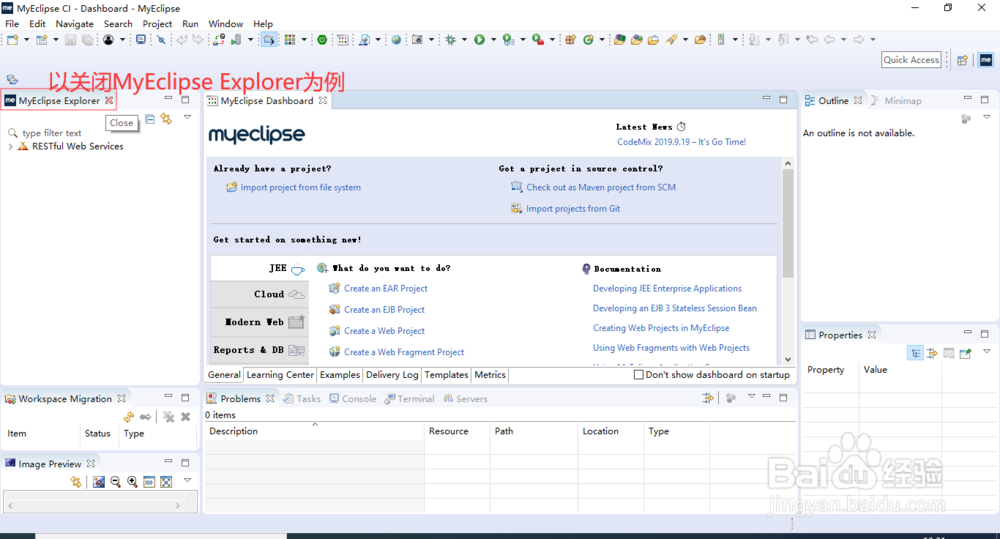Click the Save icon in main toolbar
1000x539 pixels.
pos(70,40)
